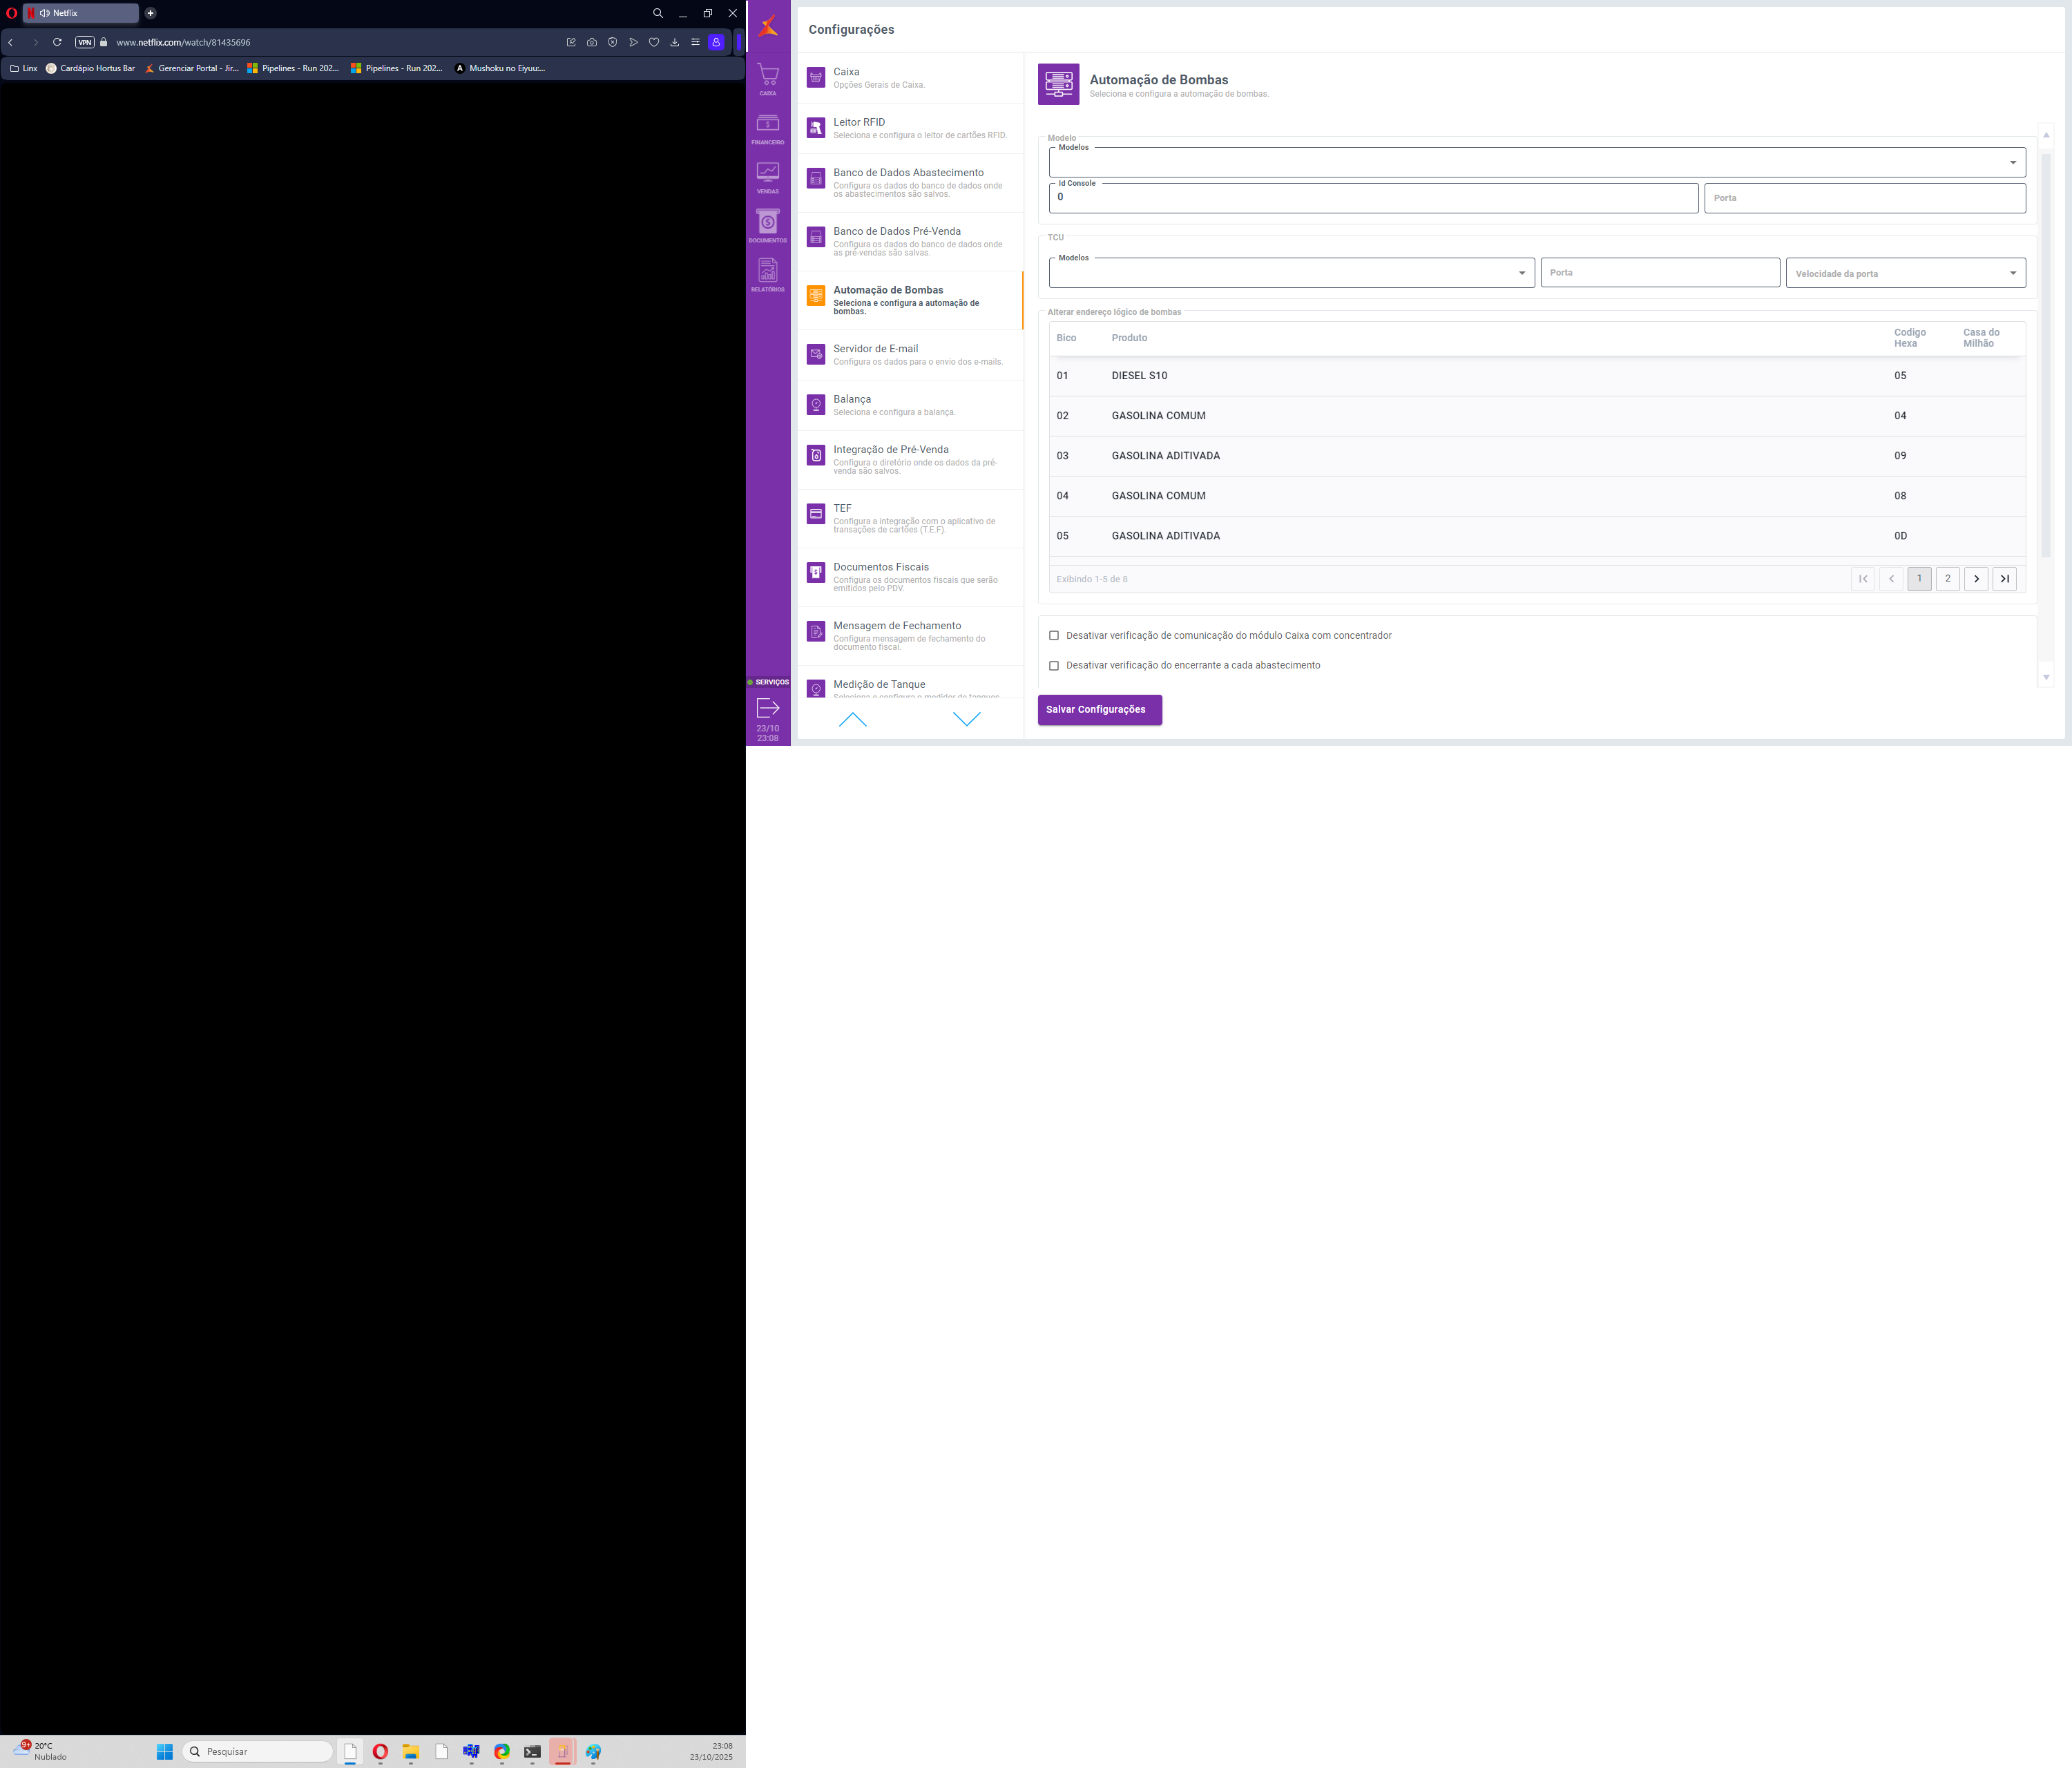Viewport: 2072px width, 1768px height.
Task: Expand the Modelo Modelos dropdown
Action: tap(1536, 163)
